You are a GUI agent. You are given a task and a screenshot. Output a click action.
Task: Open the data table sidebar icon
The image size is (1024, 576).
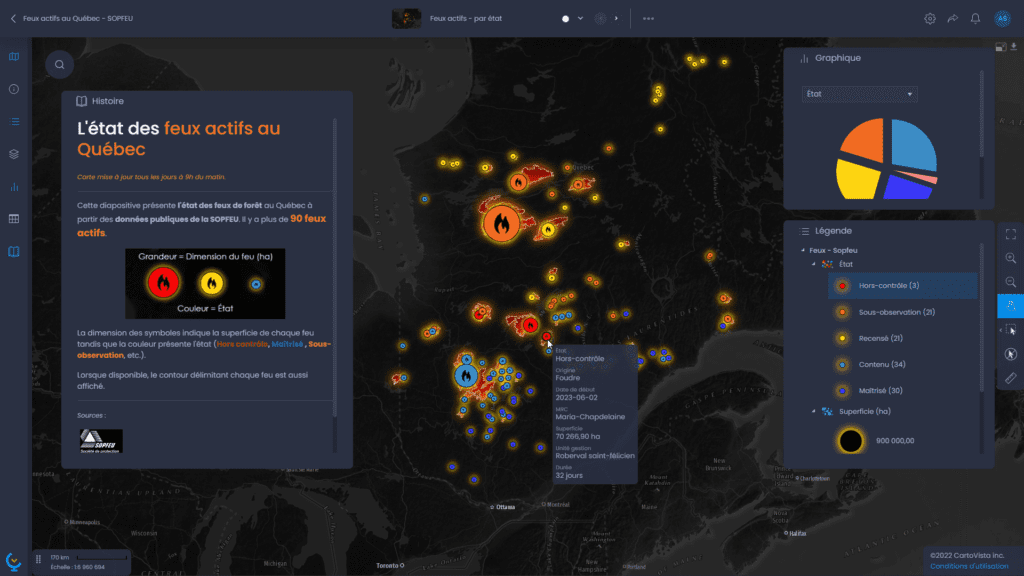(14, 219)
